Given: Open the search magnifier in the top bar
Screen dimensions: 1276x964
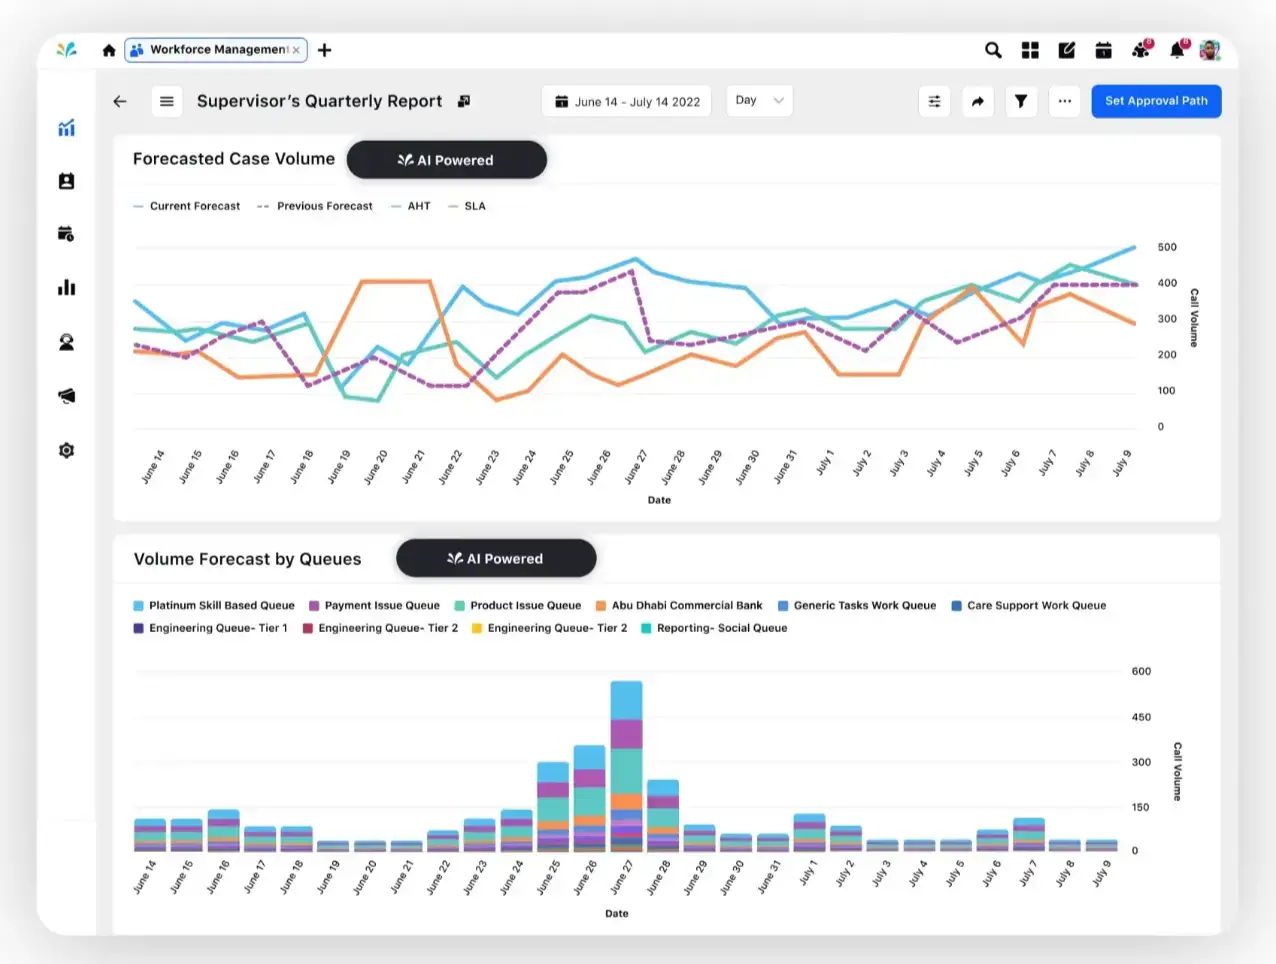Looking at the screenshot, I should coord(993,50).
